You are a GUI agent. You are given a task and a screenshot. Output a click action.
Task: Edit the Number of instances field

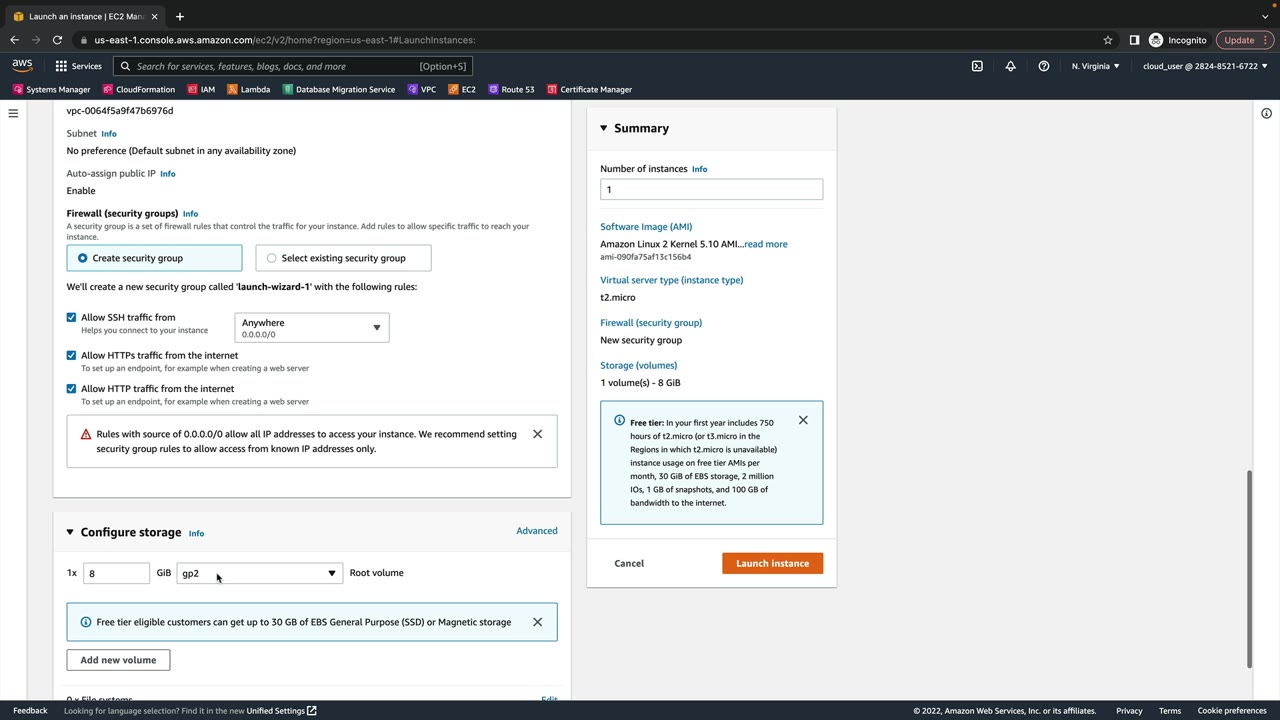712,190
